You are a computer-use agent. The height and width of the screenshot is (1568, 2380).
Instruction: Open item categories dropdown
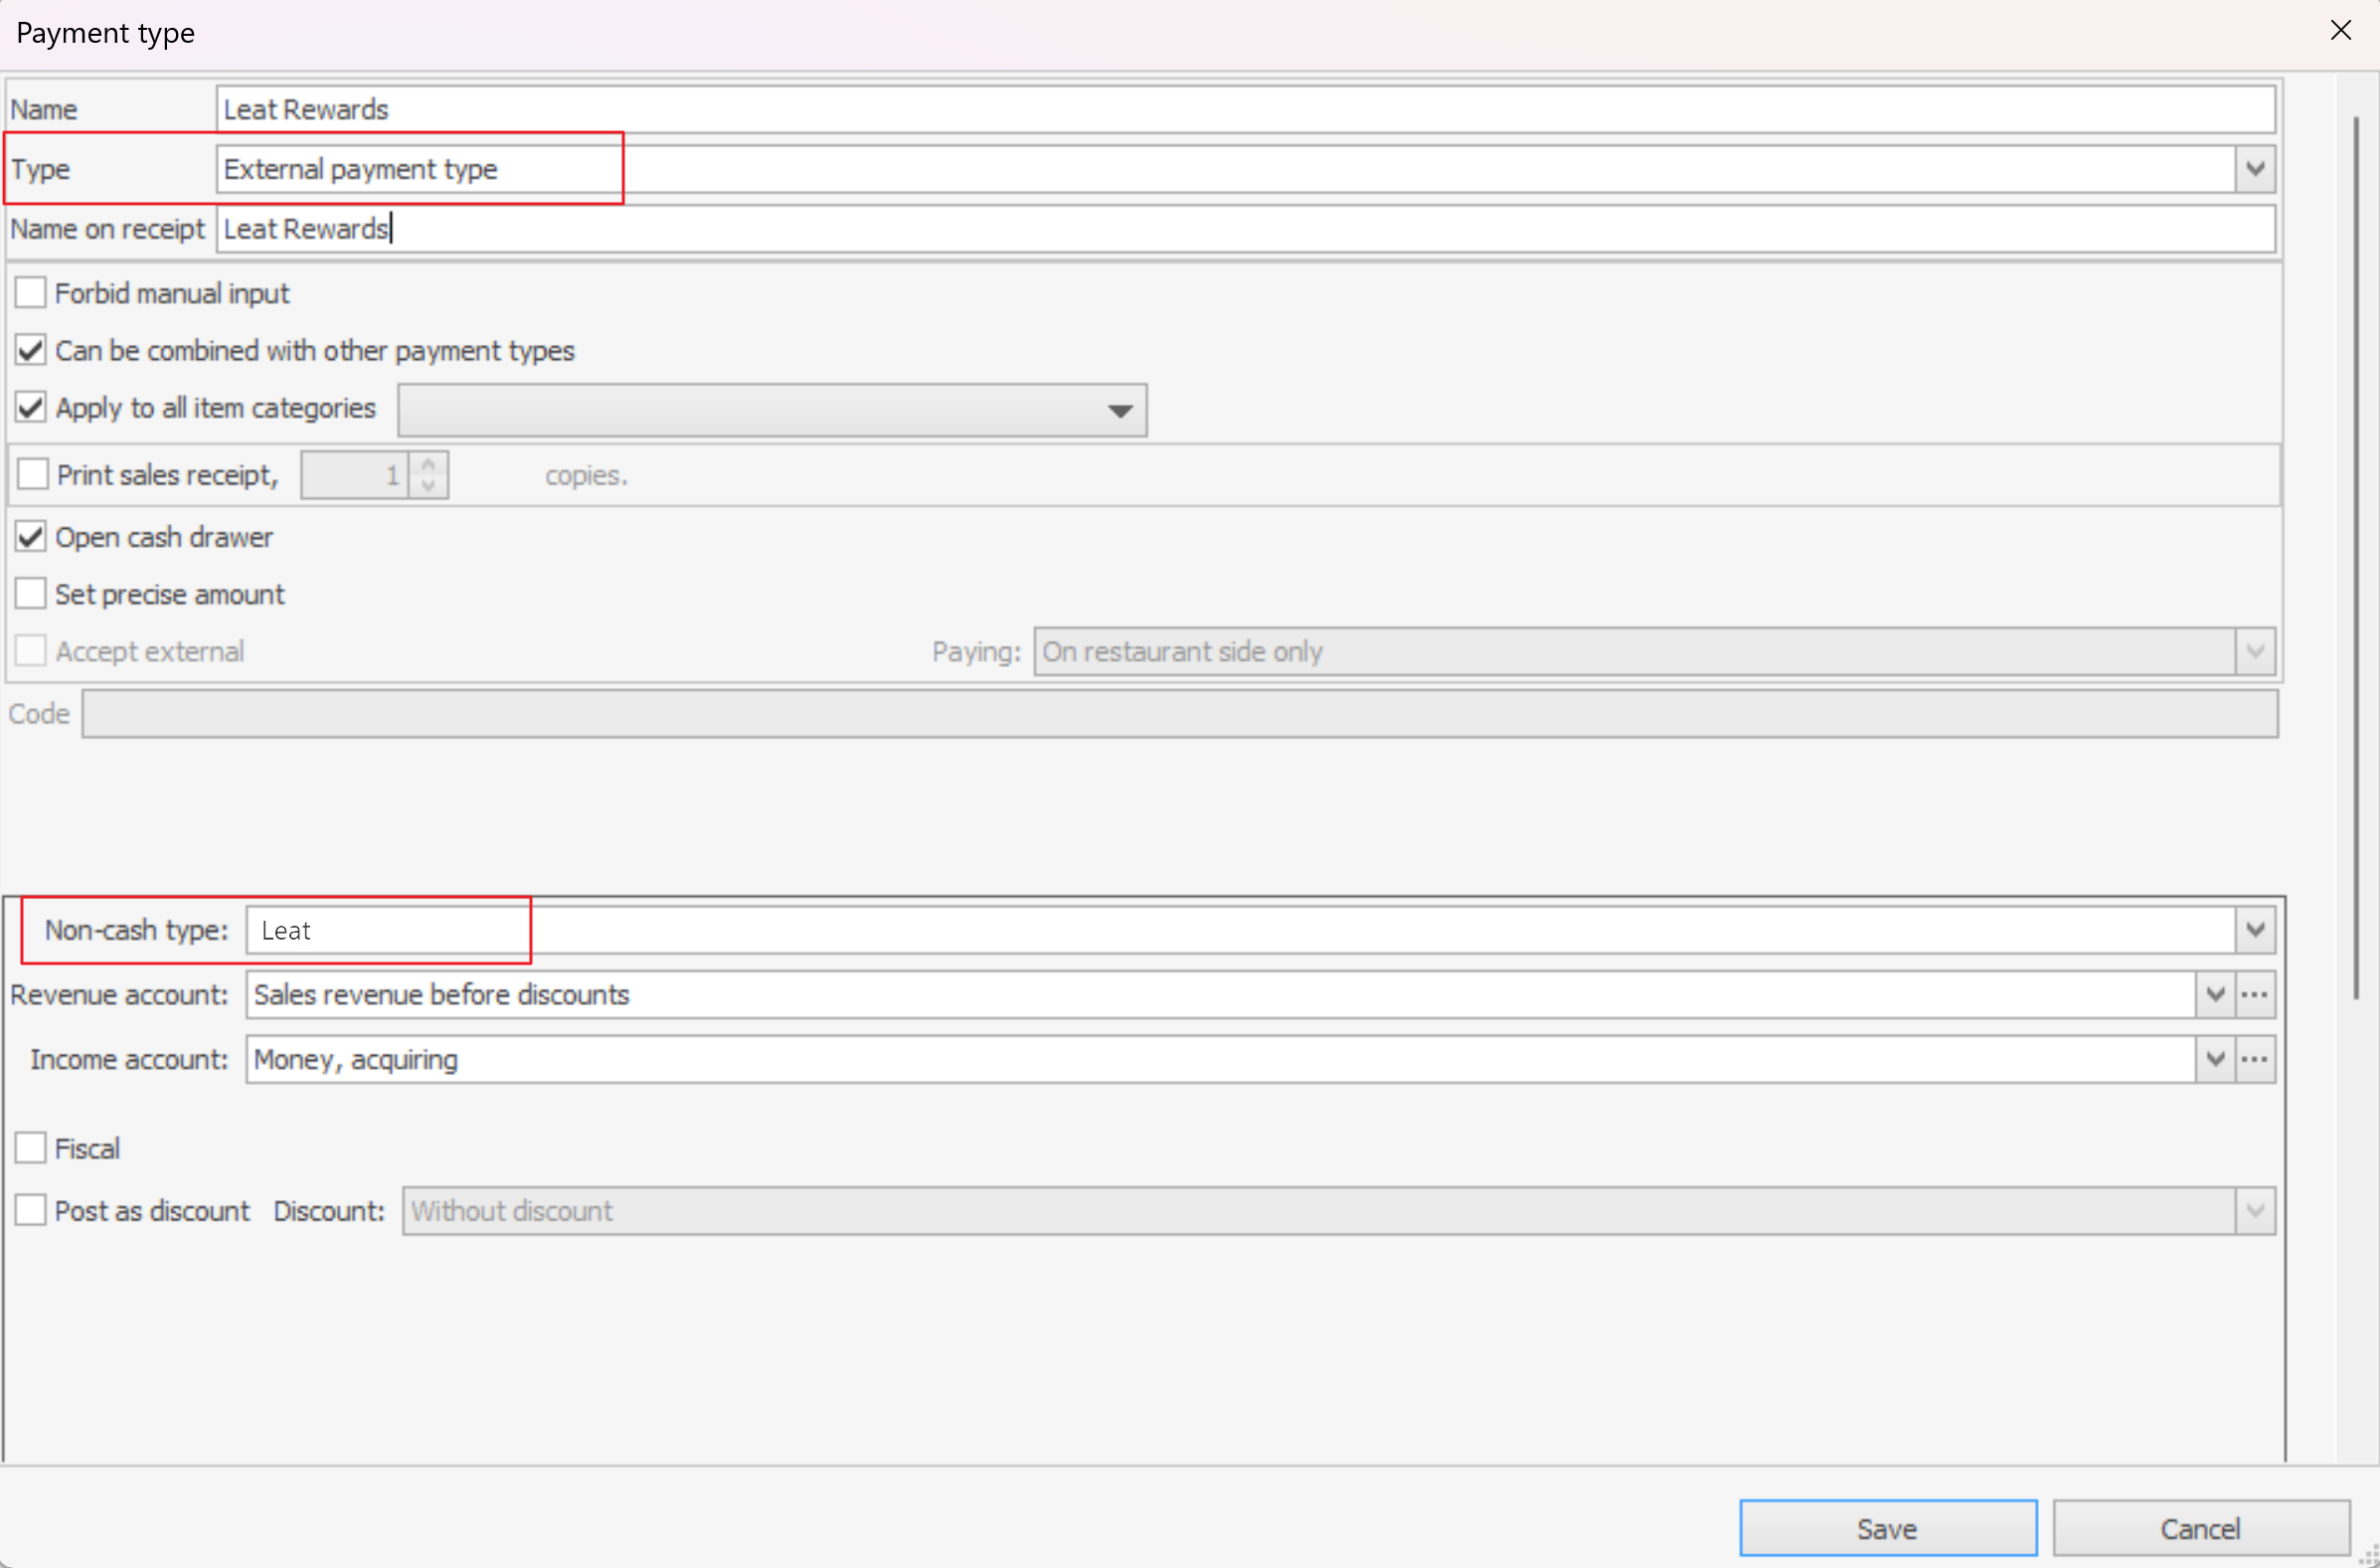1119,410
